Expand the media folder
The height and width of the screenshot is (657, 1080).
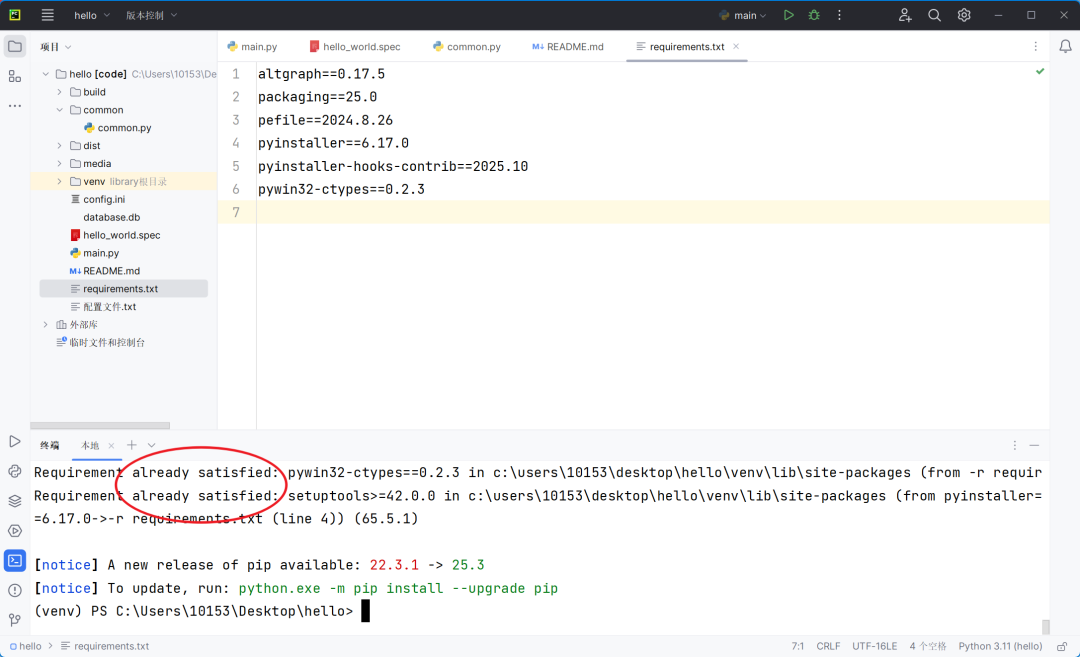pos(59,163)
